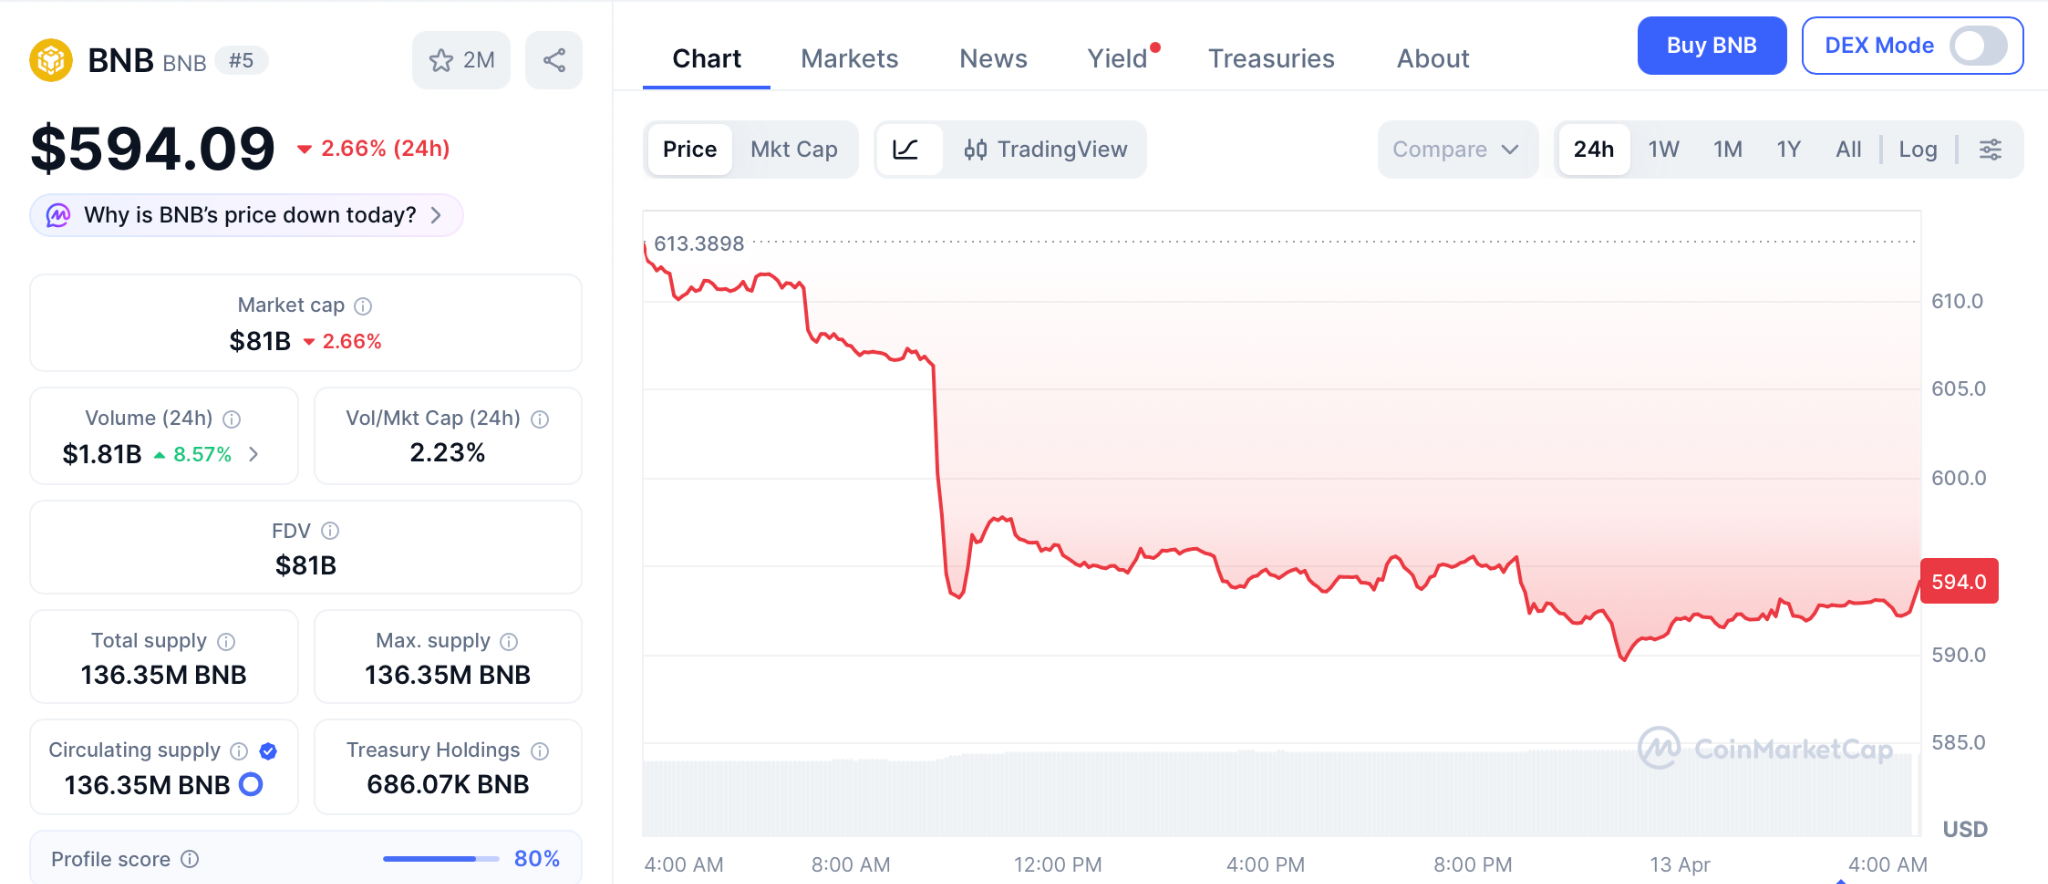Click the Profile score progress bar
The height and width of the screenshot is (884, 2048).
point(440,859)
